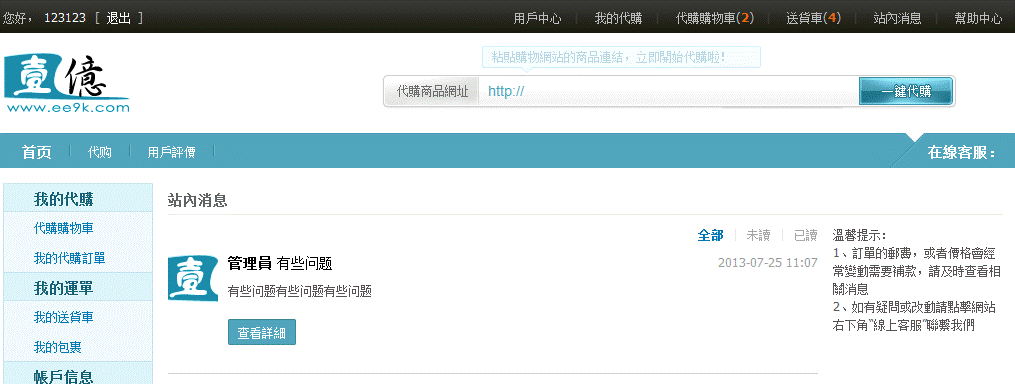Open 我的送貨車 in the sidebar
Image resolution: width=1015 pixels, height=384 pixels.
(x=63, y=317)
